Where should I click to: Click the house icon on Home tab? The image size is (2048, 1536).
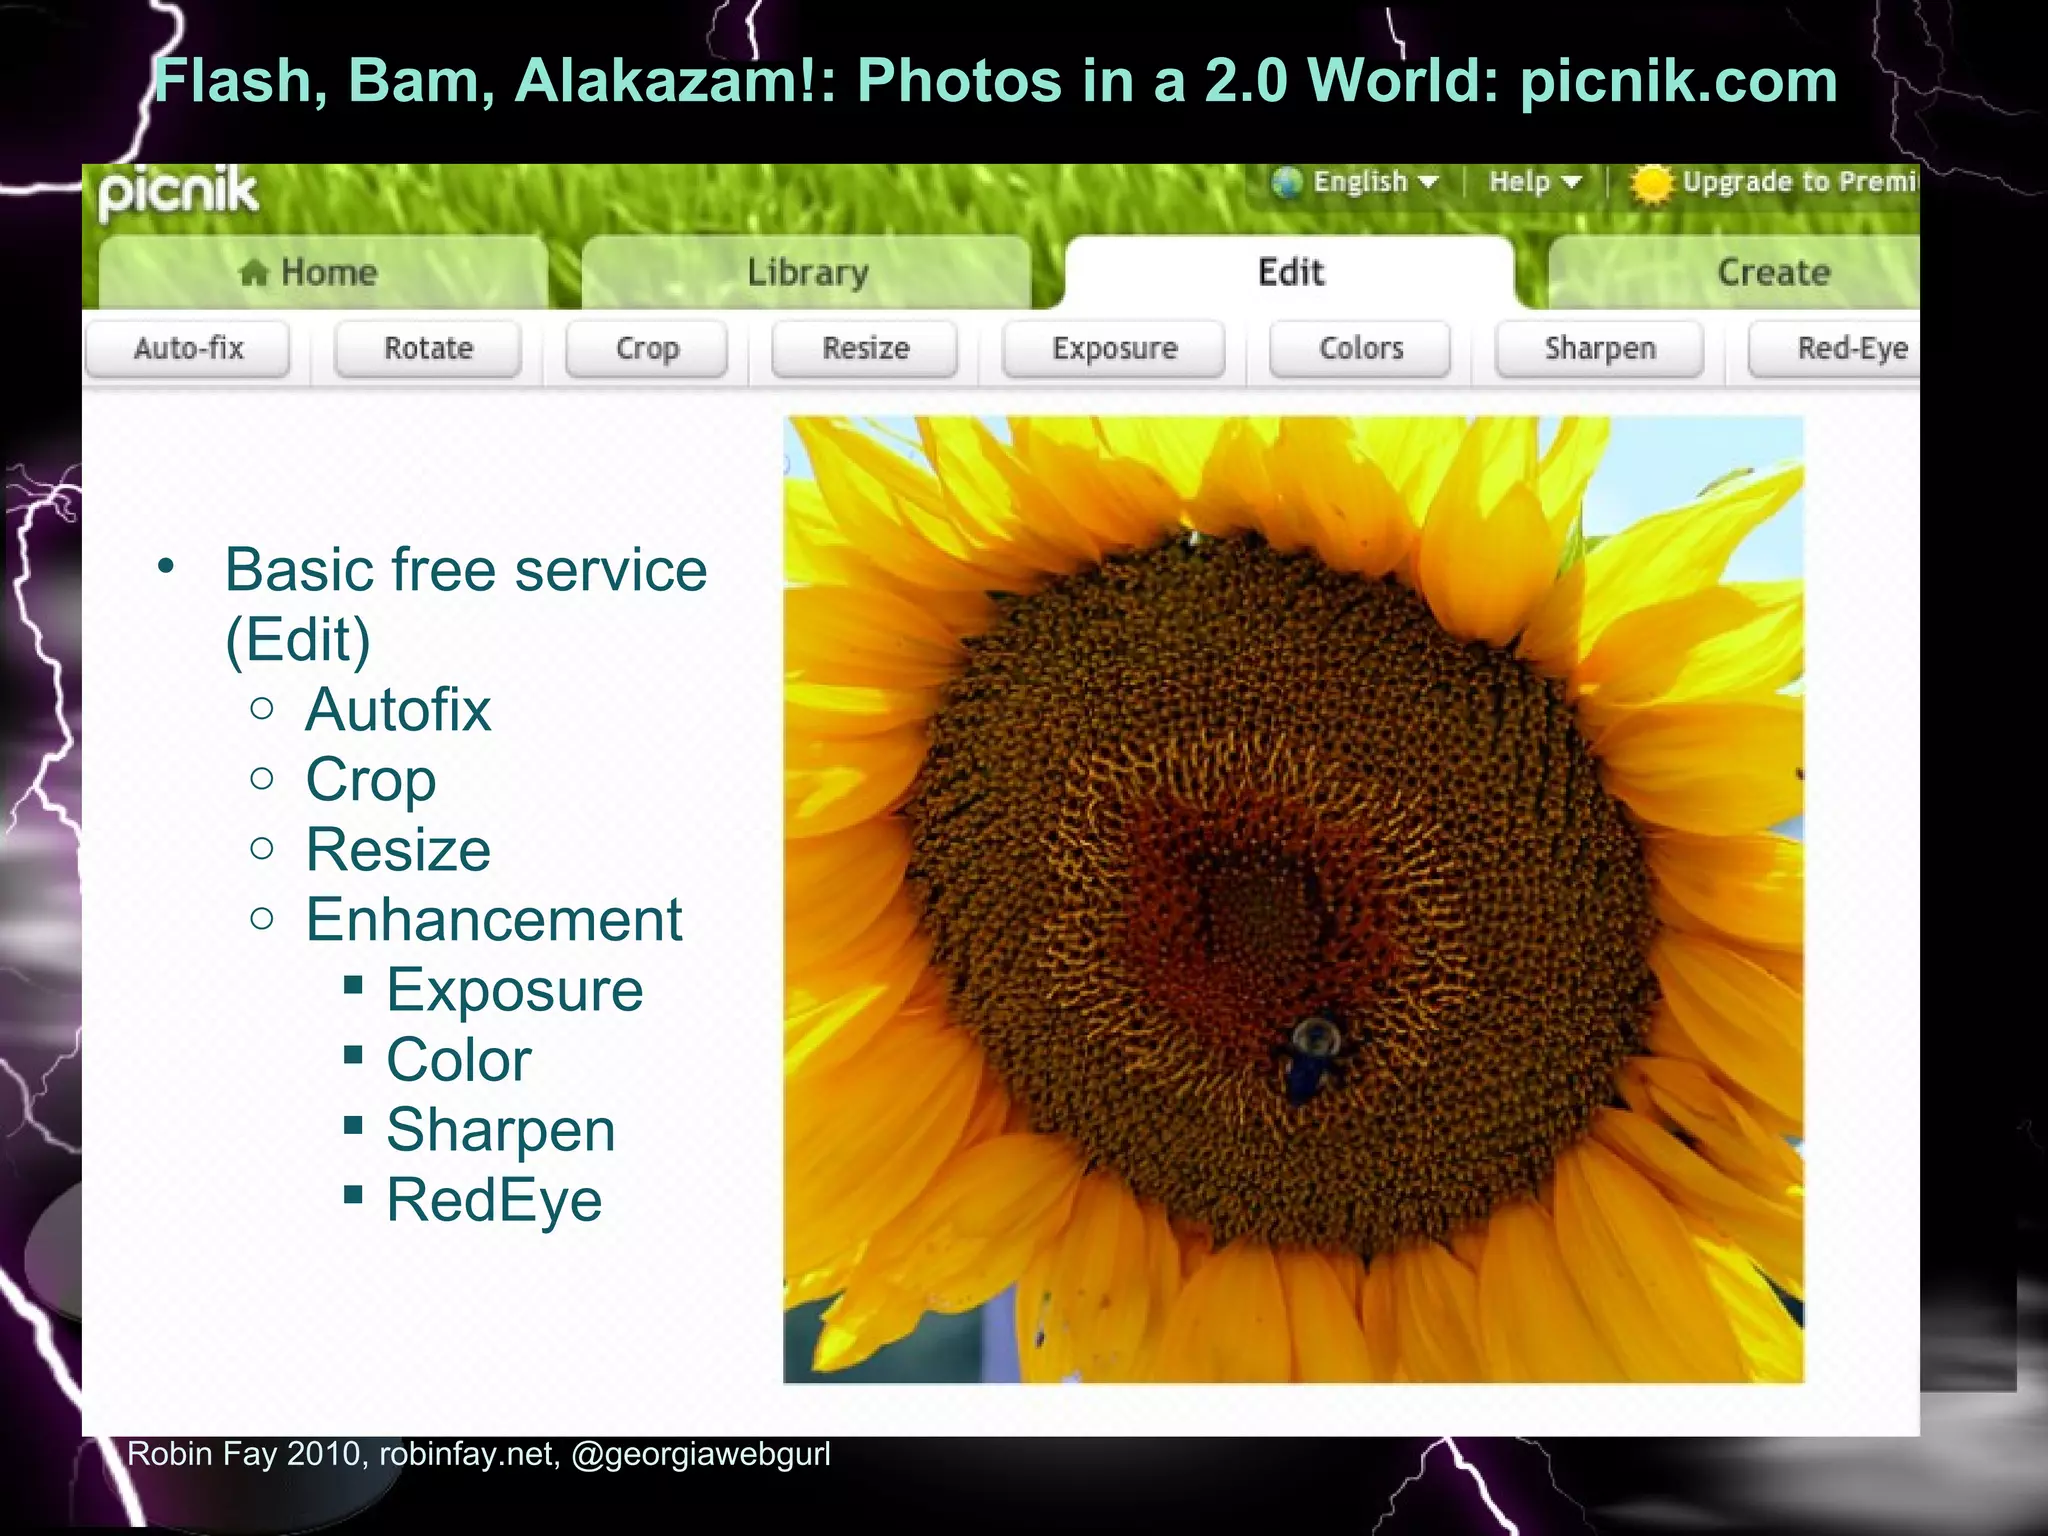coord(254,272)
